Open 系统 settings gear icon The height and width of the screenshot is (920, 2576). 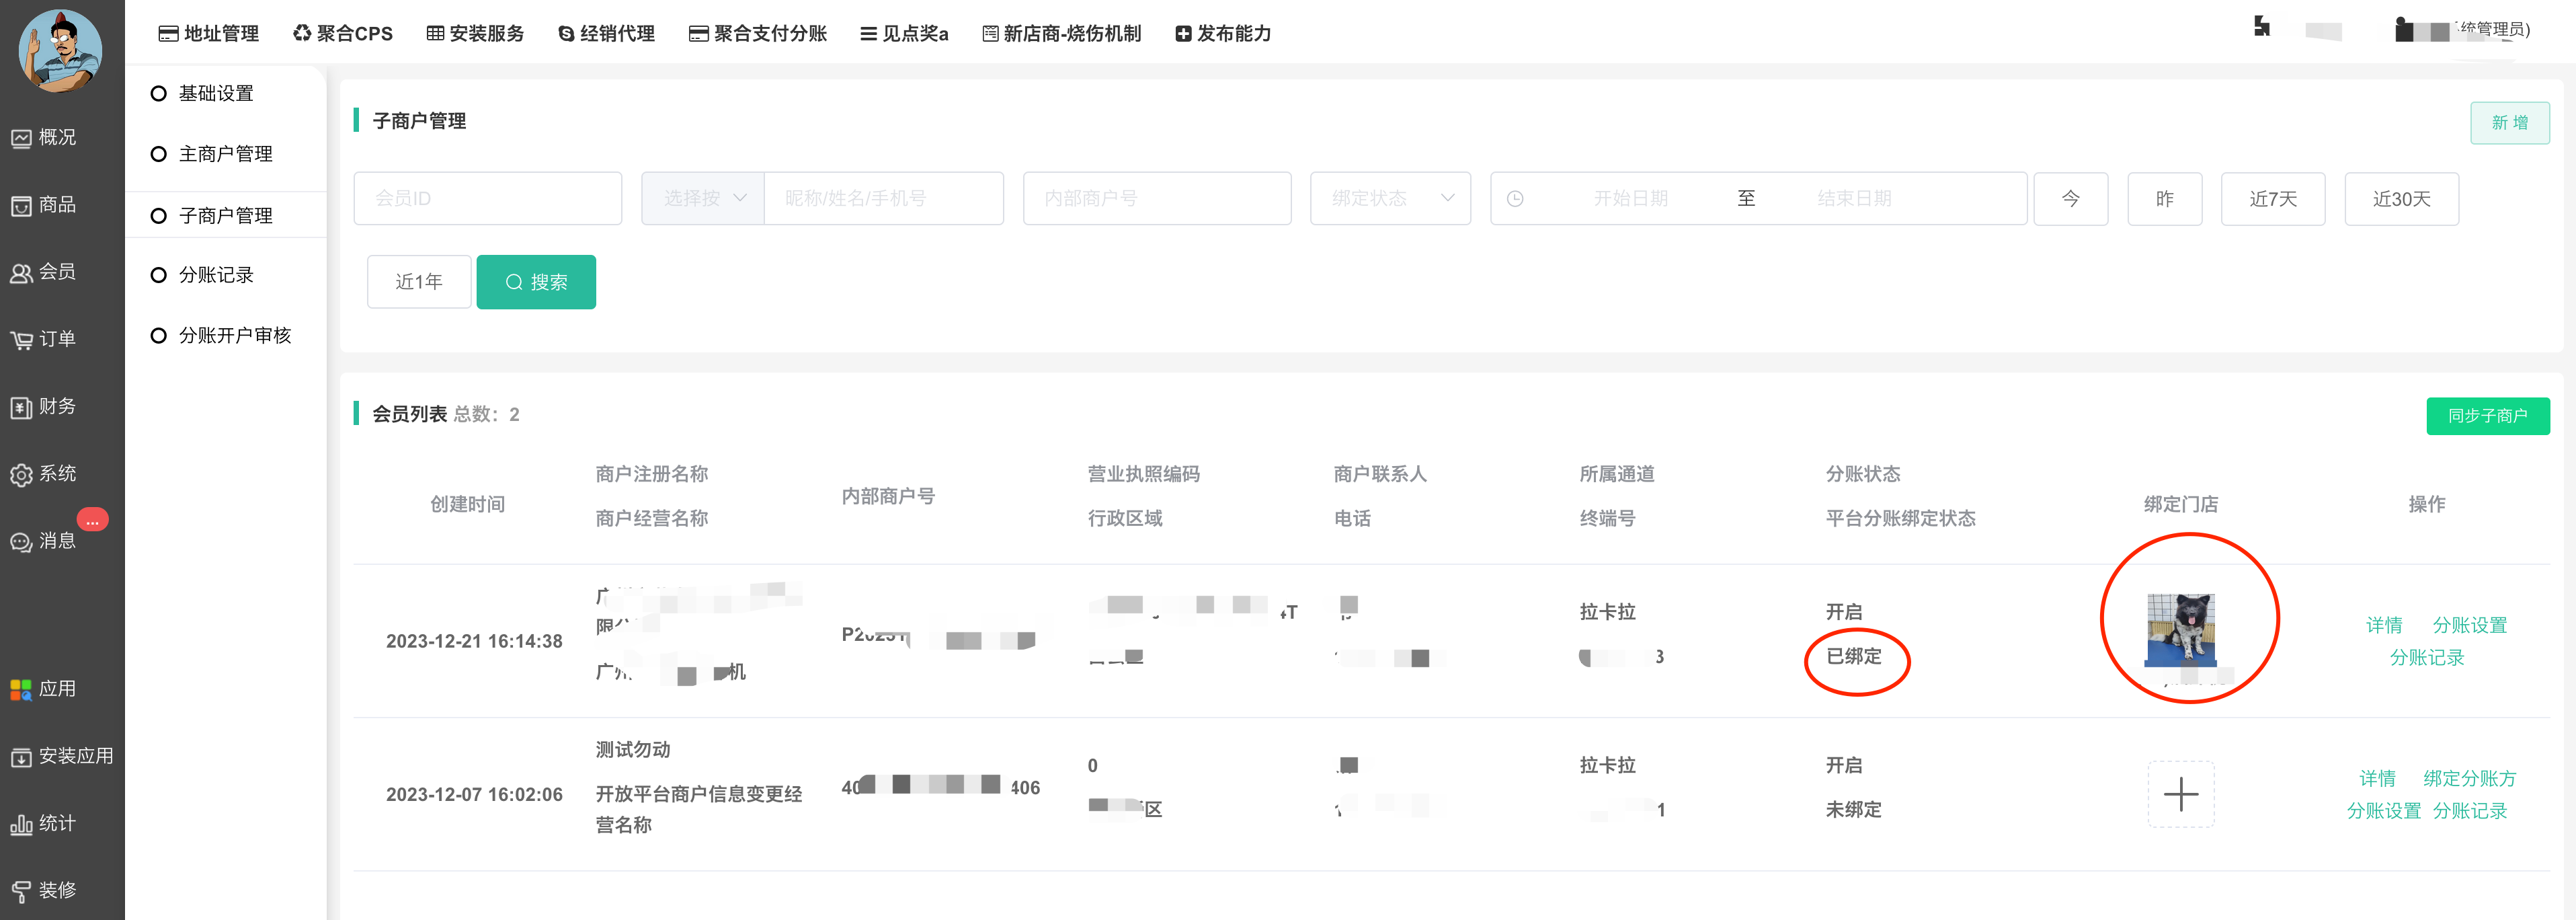click(x=21, y=474)
